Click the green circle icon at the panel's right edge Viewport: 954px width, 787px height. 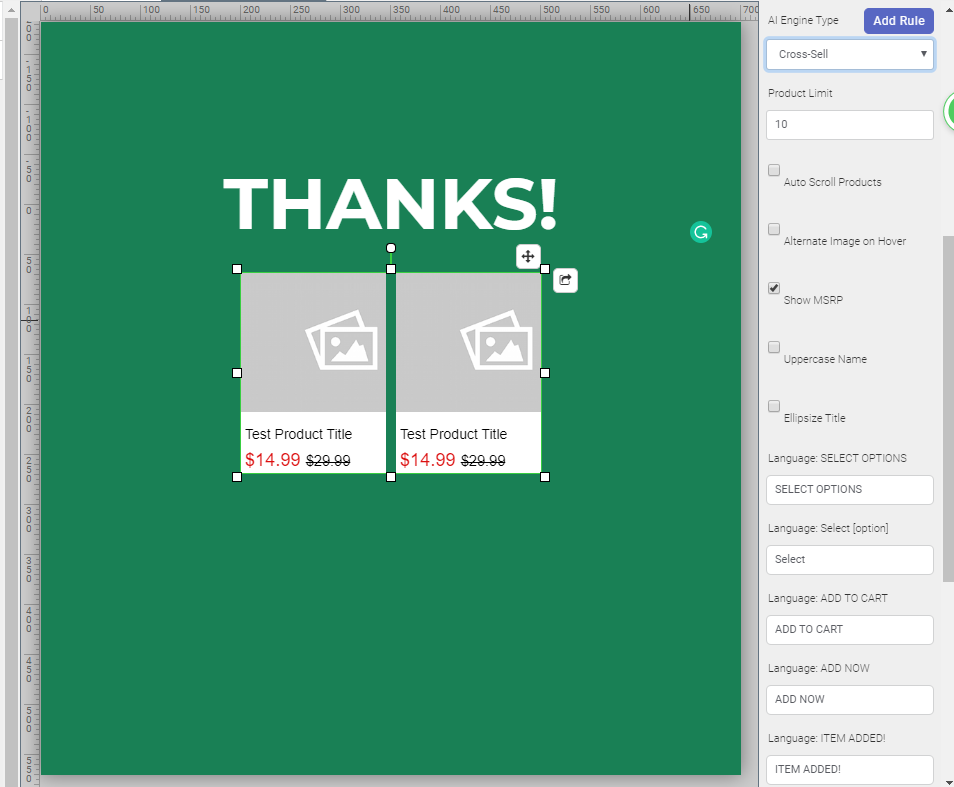pos(948,113)
